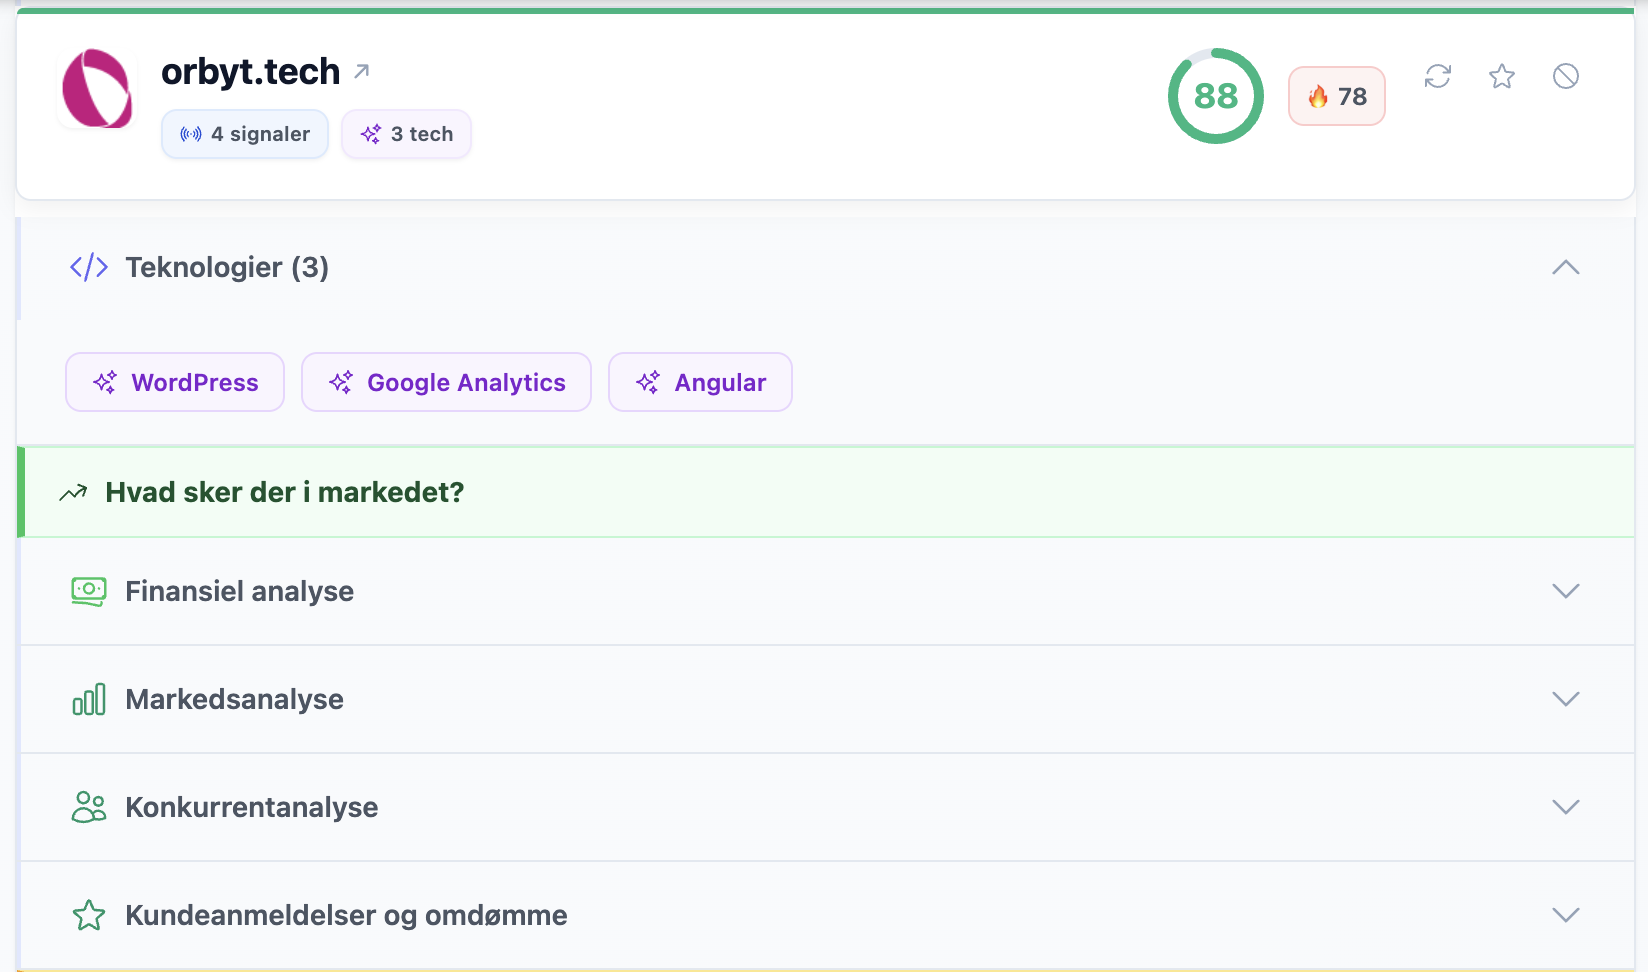Select the WordPress technology tag
Viewport: 1648px width, 972px height.
click(174, 382)
